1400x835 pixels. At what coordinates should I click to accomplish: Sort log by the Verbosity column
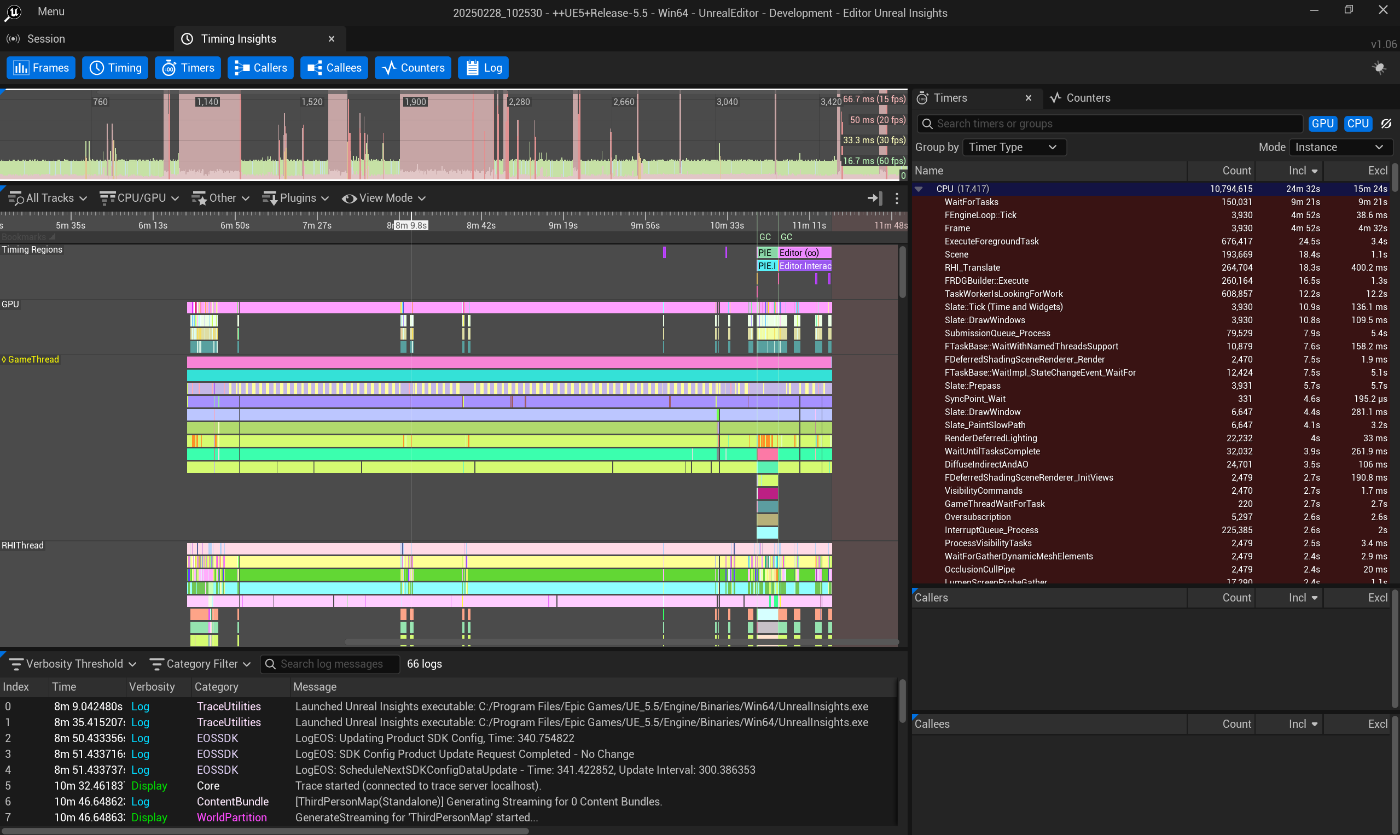[157, 687]
